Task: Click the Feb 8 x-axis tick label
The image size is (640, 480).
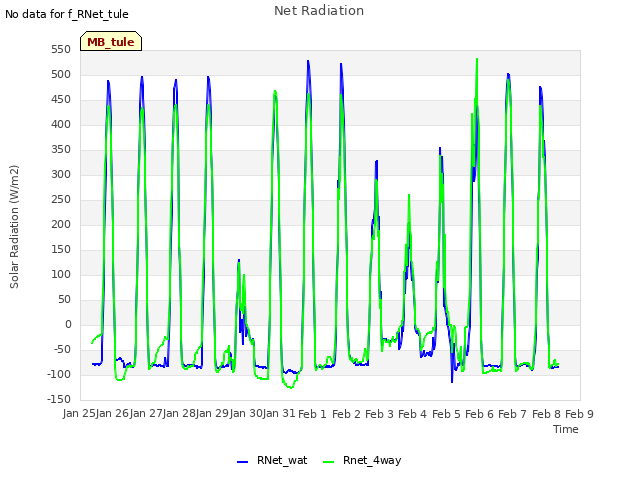Action: click(546, 414)
